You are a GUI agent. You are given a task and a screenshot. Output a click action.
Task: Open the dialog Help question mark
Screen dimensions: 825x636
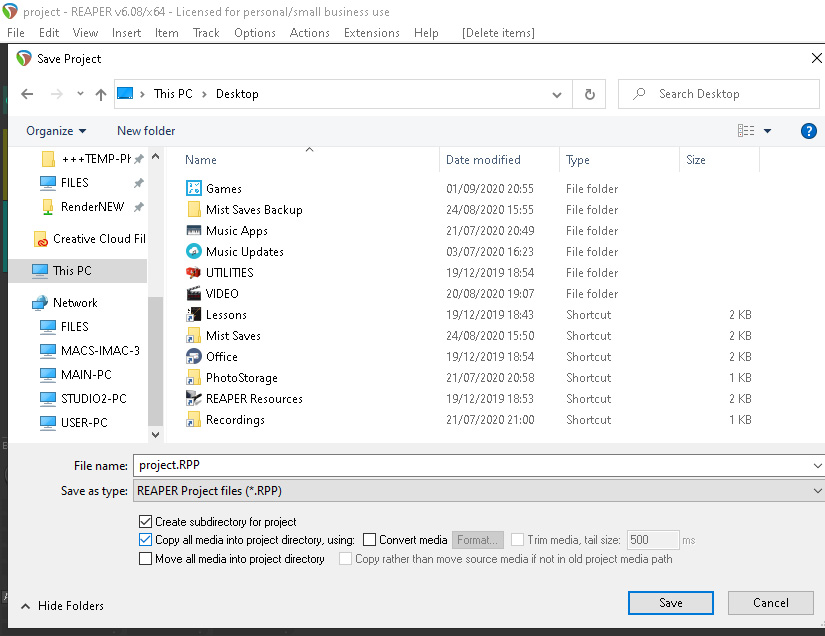tap(808, 131)
